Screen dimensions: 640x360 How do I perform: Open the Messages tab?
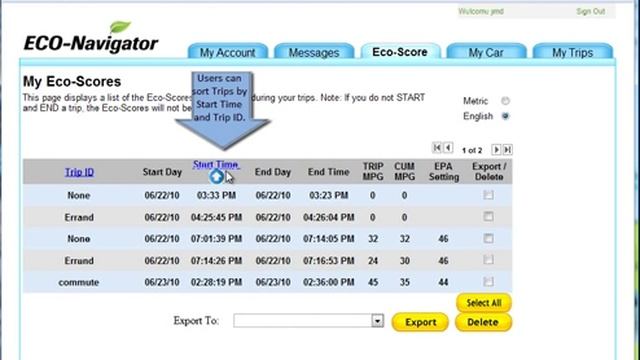[314, 52]
